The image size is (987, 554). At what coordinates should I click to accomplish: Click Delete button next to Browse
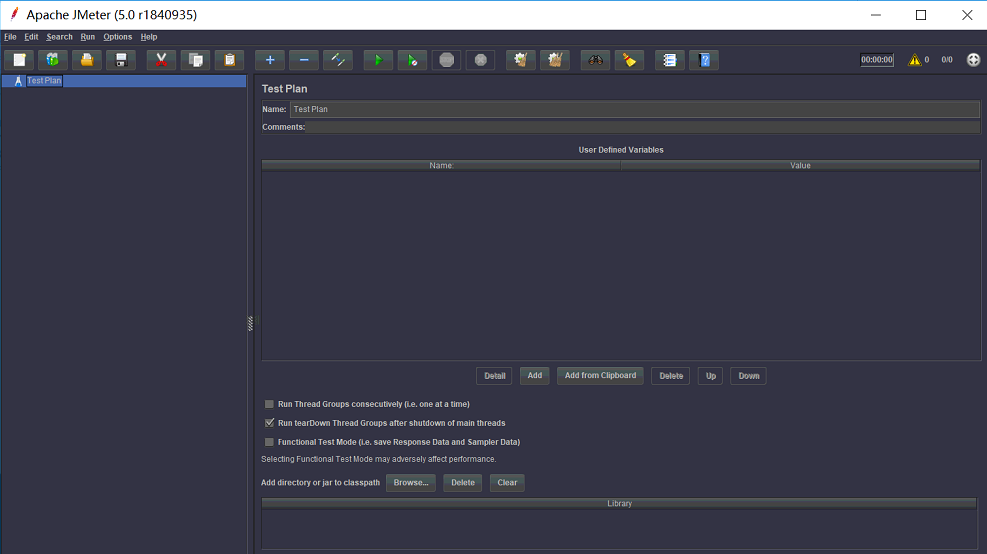463,483
